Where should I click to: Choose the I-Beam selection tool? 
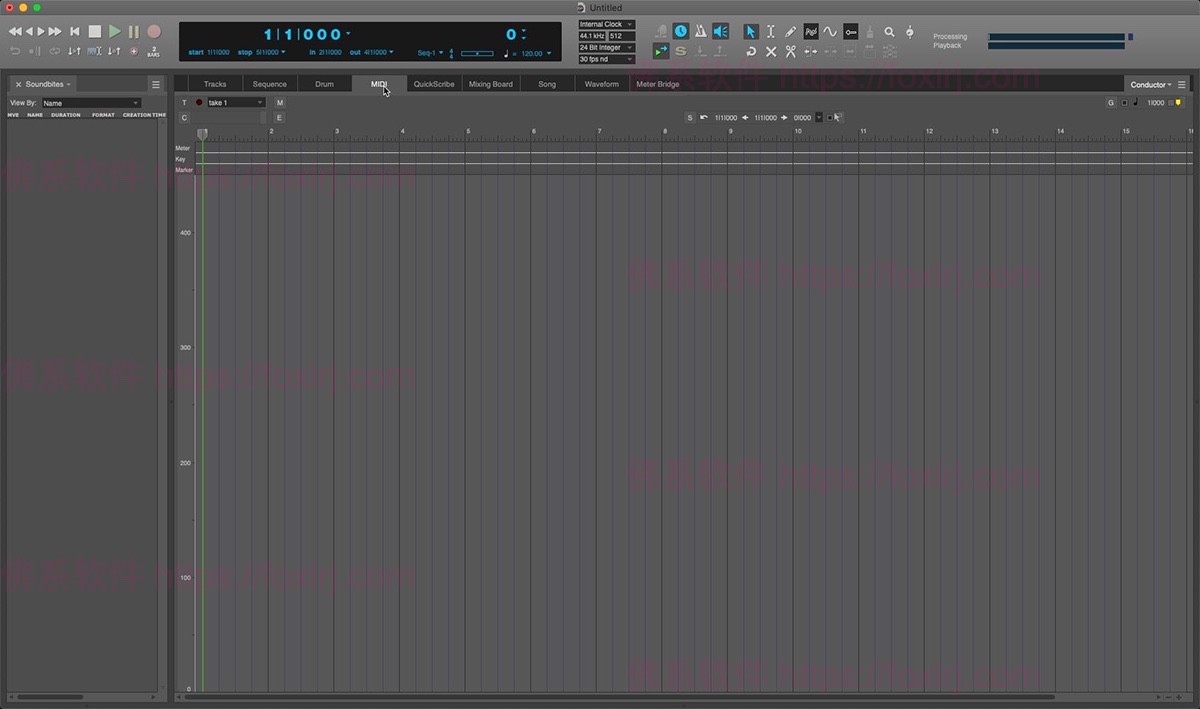click(x=770, y=32)
